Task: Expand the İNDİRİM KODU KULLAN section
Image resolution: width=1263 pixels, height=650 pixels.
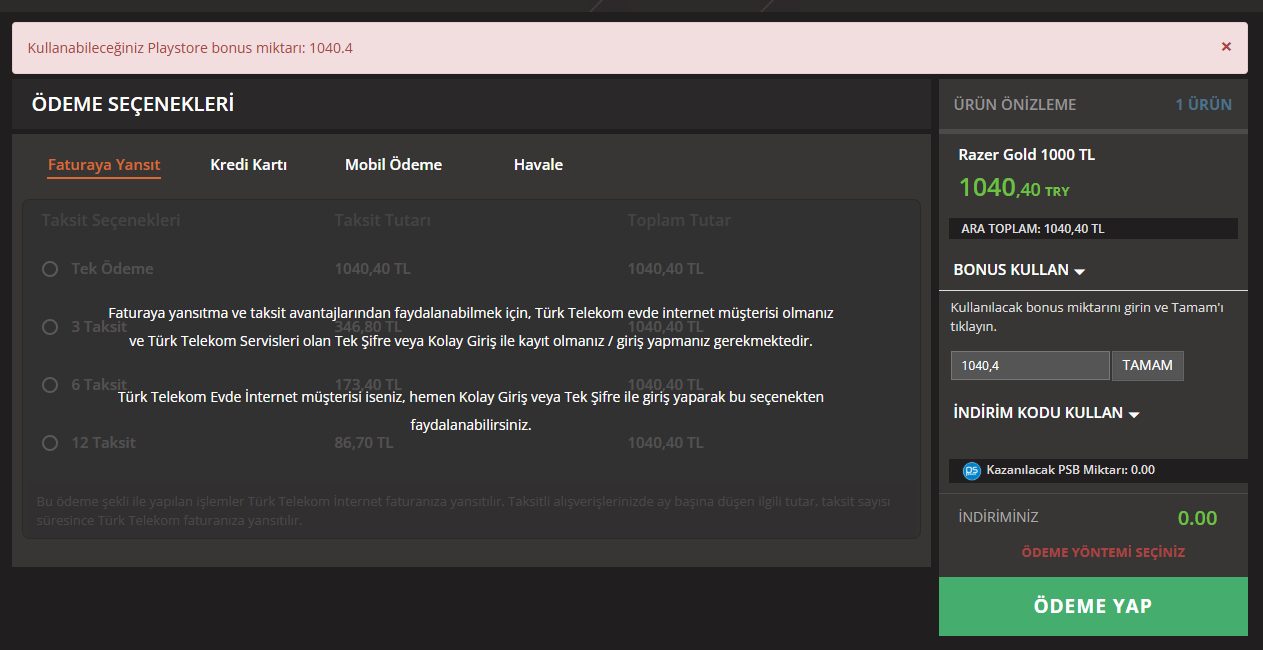Action: coord(1046,413)
